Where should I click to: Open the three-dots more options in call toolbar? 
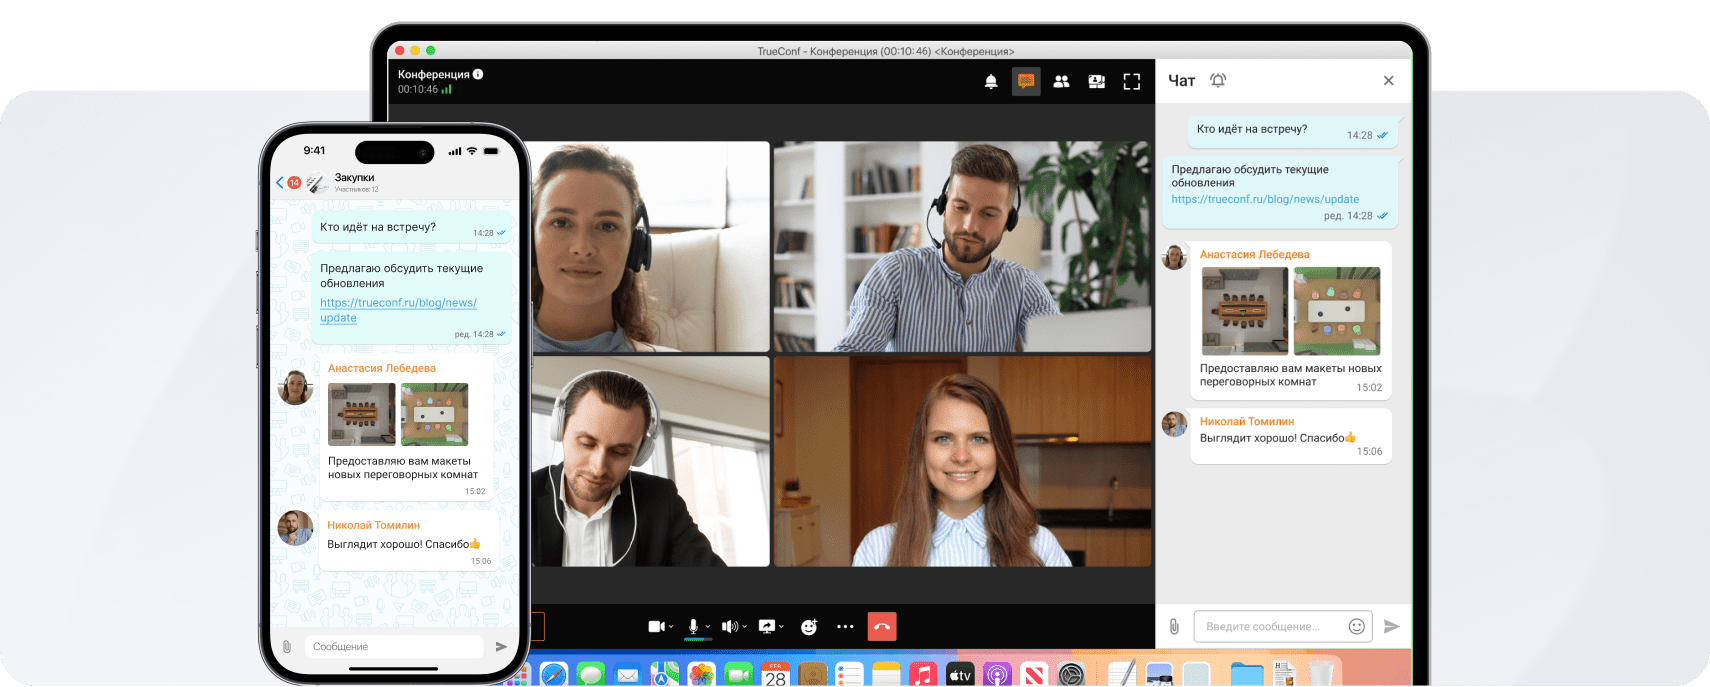coord(845,627)
